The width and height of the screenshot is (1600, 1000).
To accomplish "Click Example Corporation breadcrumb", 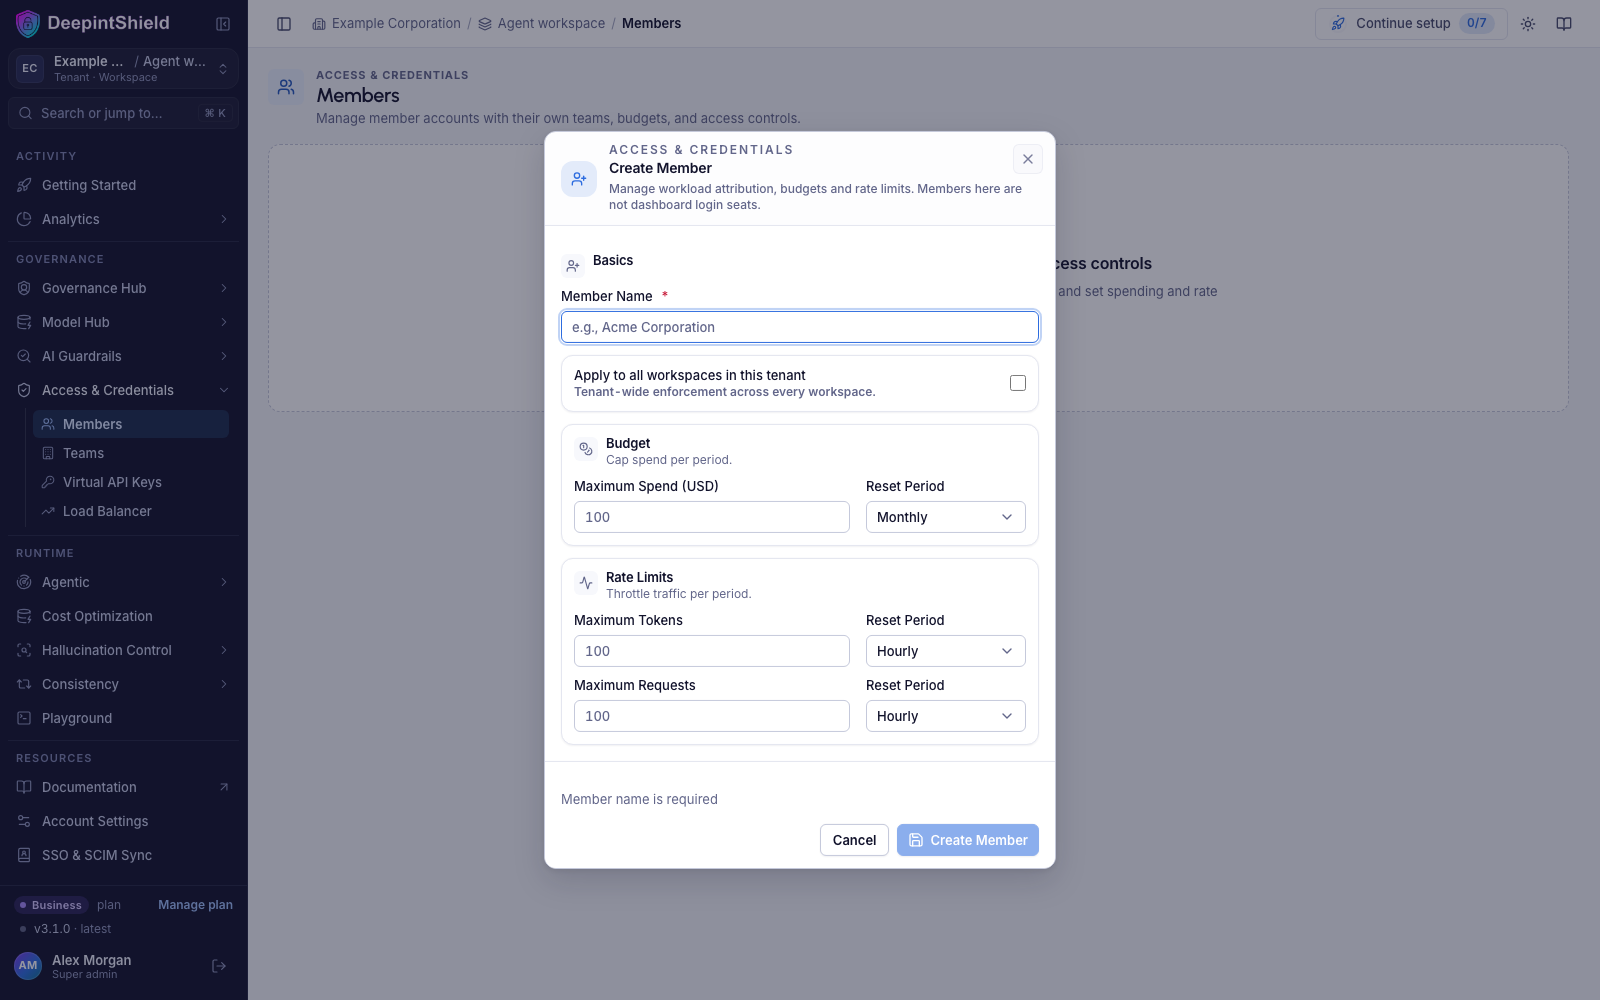I will coord(386,24).
